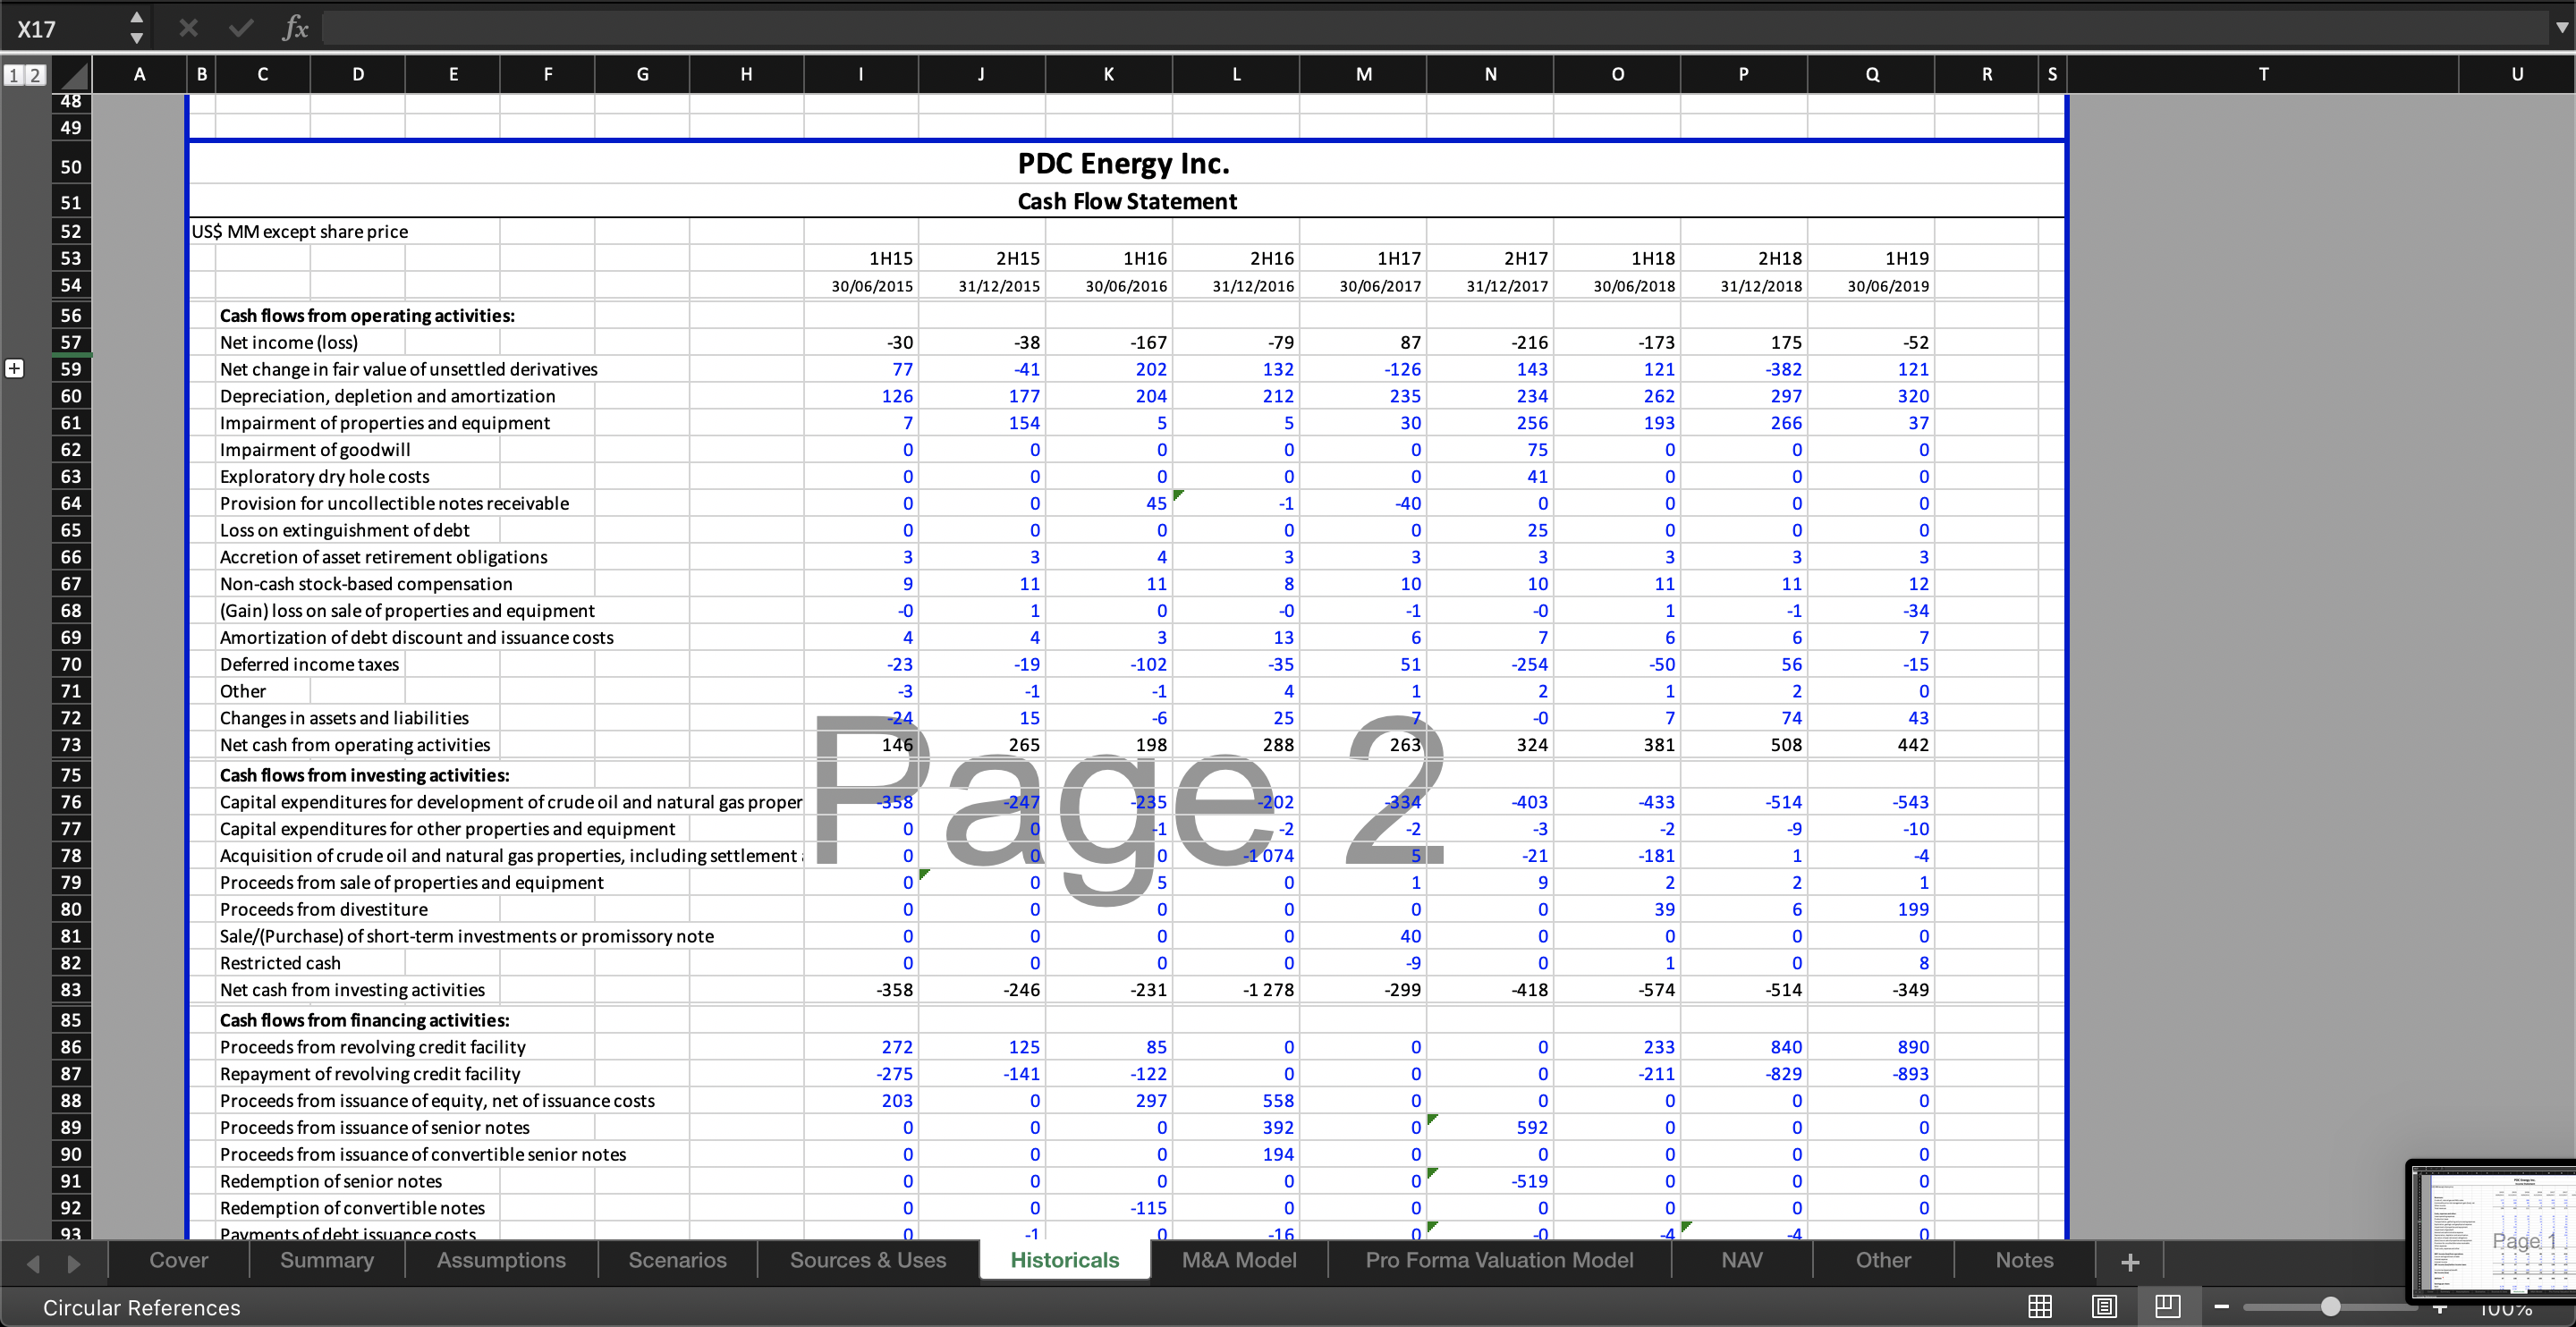Click 'Cash flows from operating activities:' label

pos(367,315)
